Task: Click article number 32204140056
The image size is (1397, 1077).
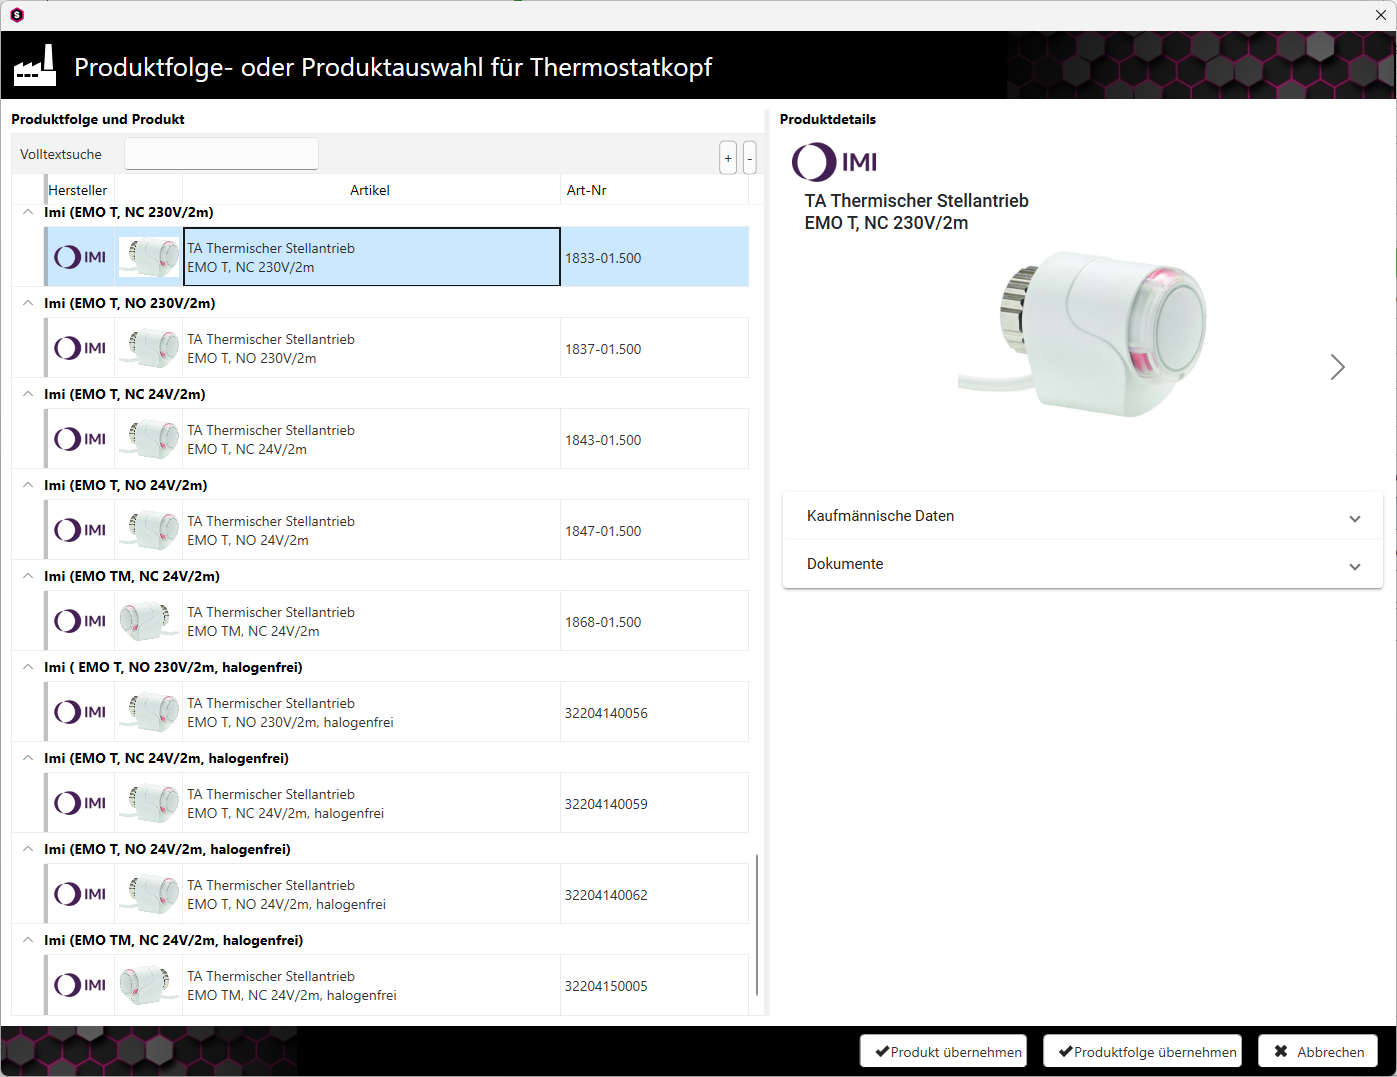Action: point(606,713)
